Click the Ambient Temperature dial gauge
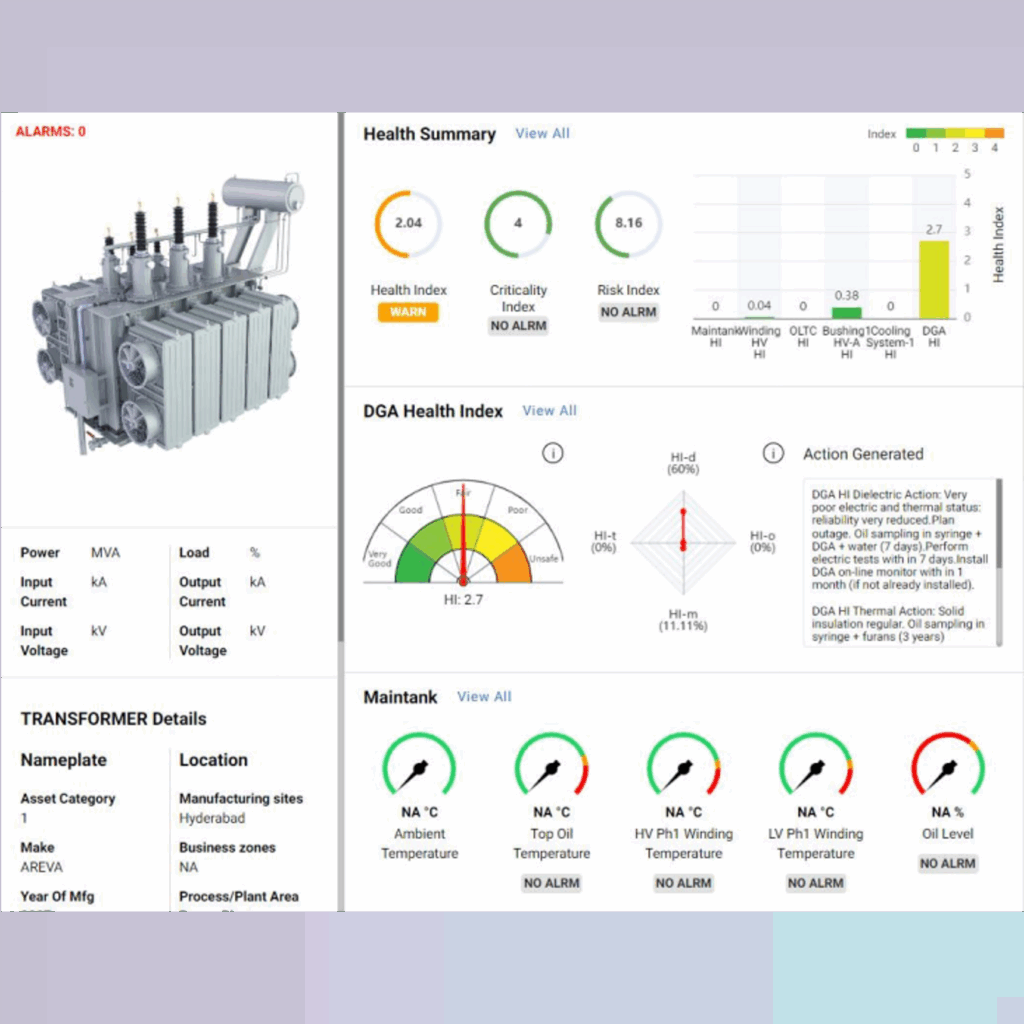 pos(419,768)
